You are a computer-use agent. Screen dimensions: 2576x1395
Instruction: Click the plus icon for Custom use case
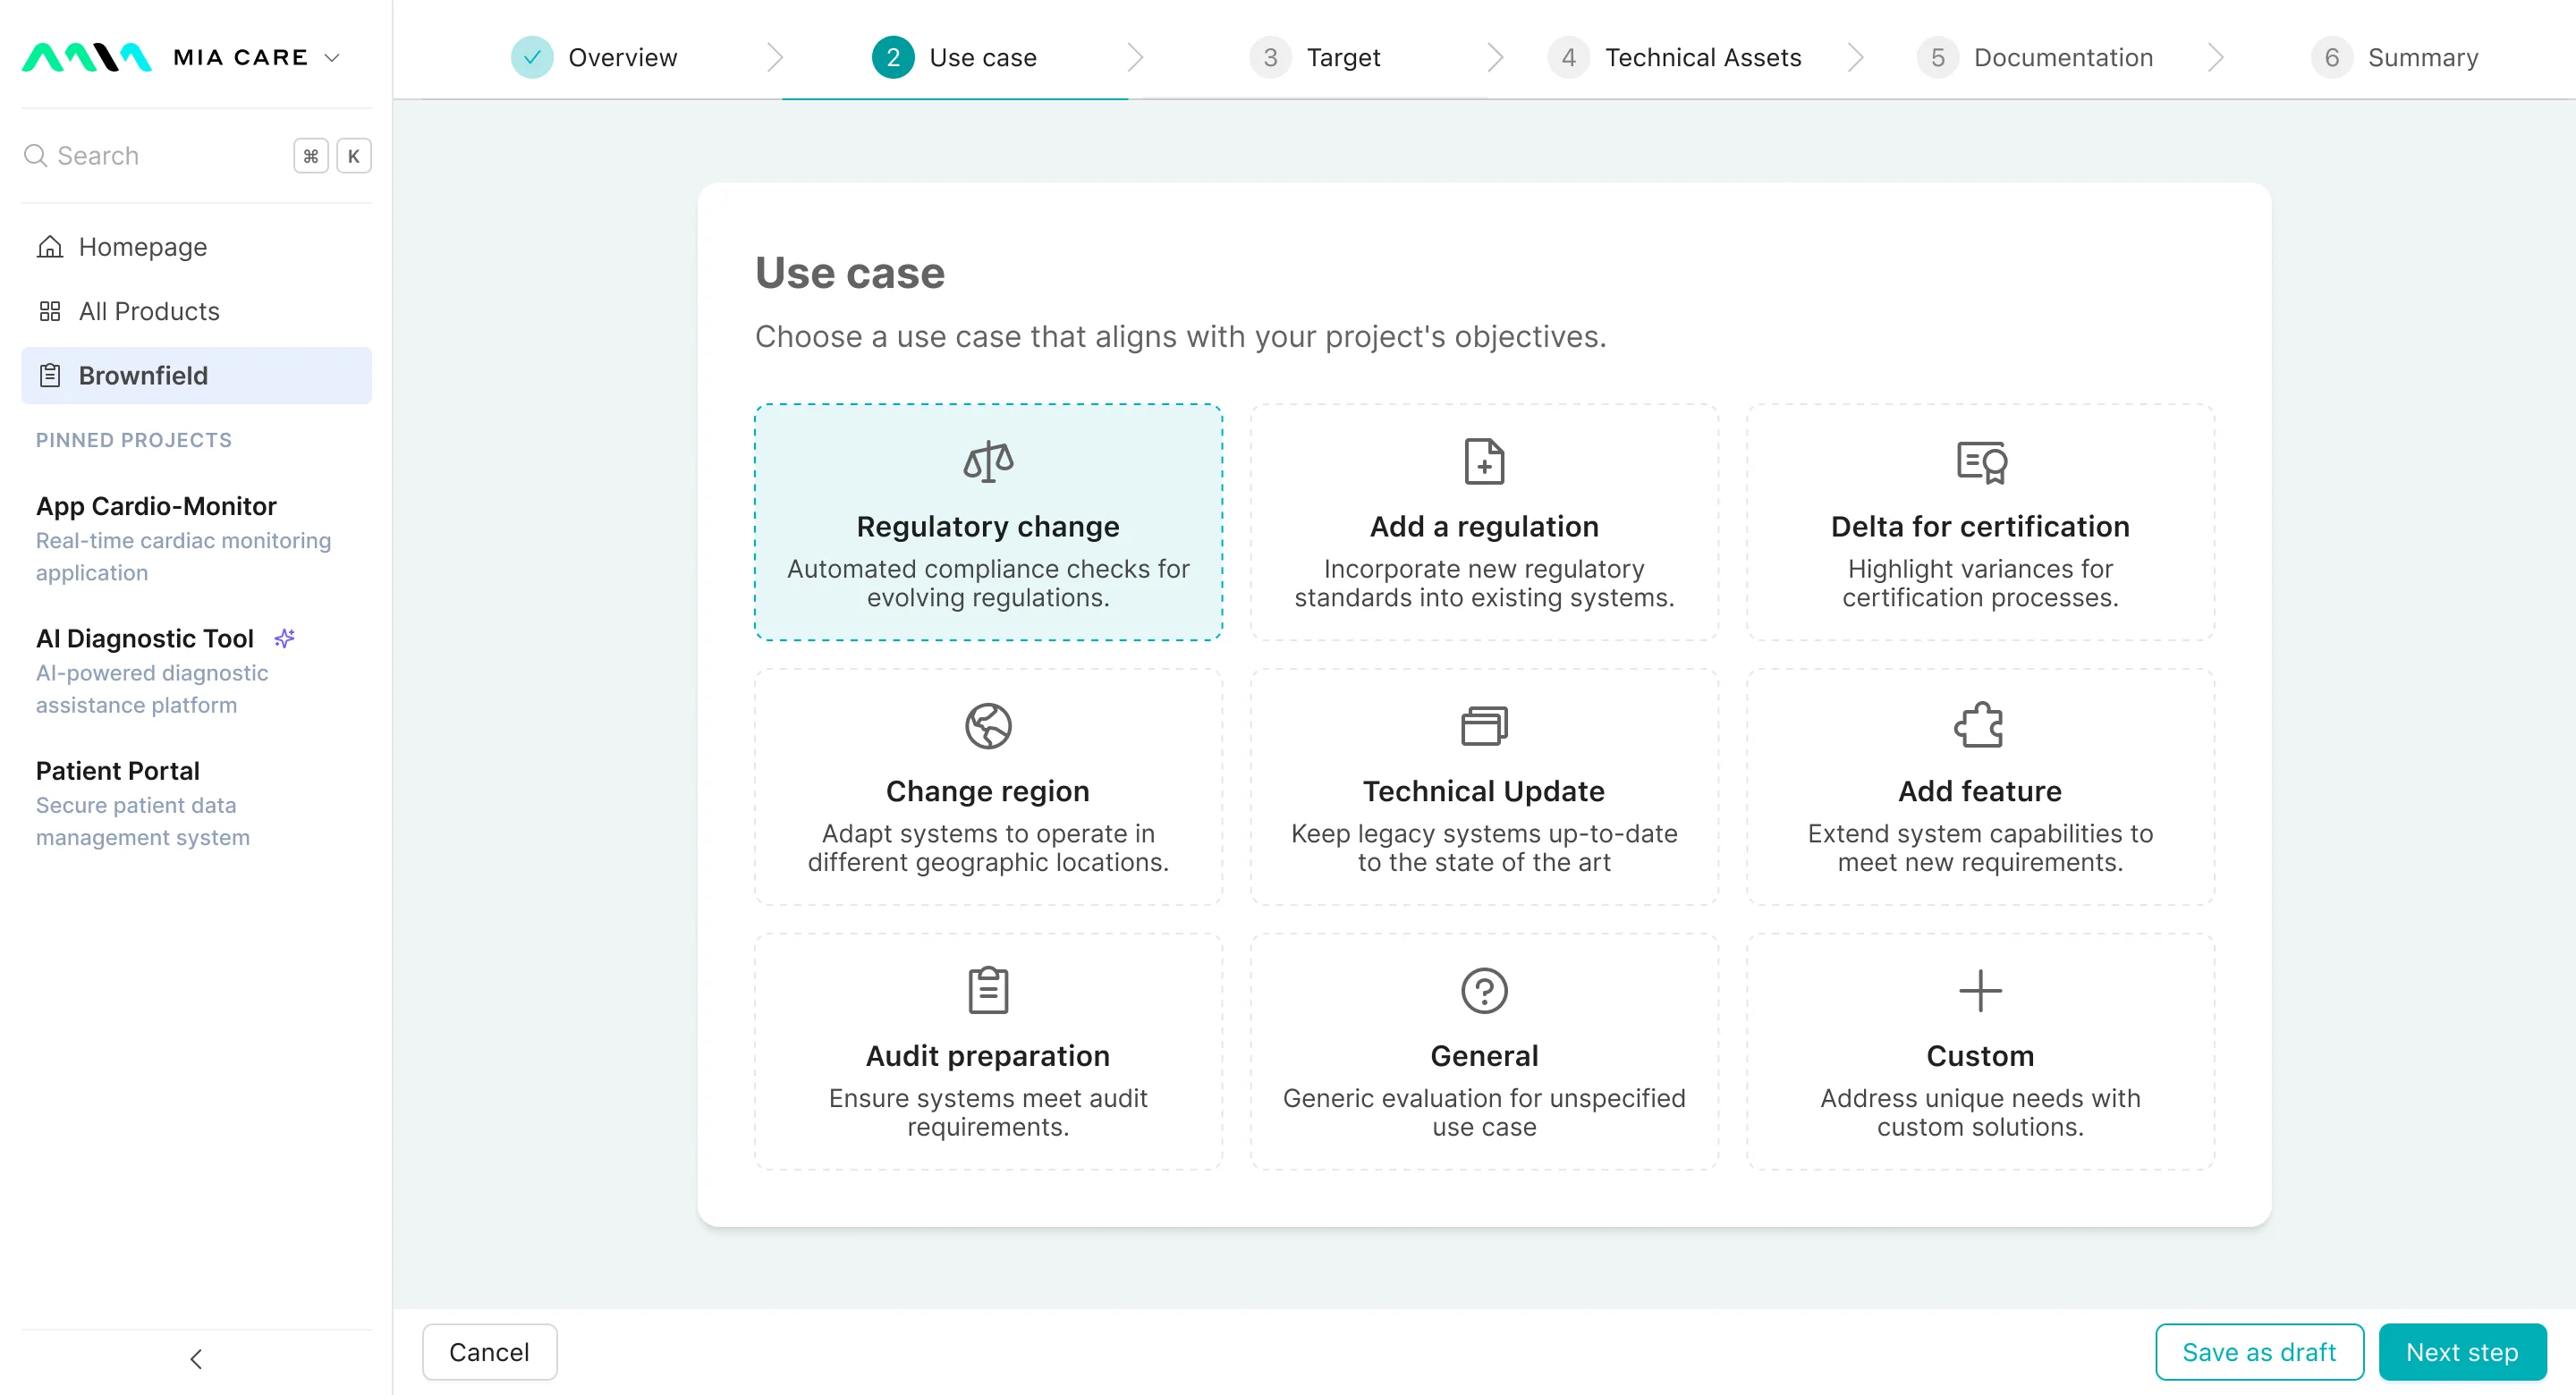[x=1980, y=991]
